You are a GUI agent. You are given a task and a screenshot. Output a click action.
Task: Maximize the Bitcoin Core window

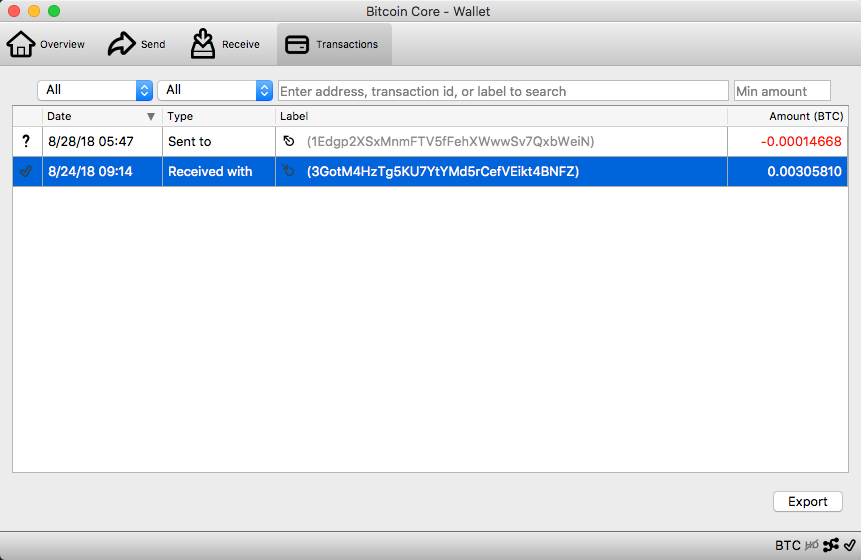point(54,11)
